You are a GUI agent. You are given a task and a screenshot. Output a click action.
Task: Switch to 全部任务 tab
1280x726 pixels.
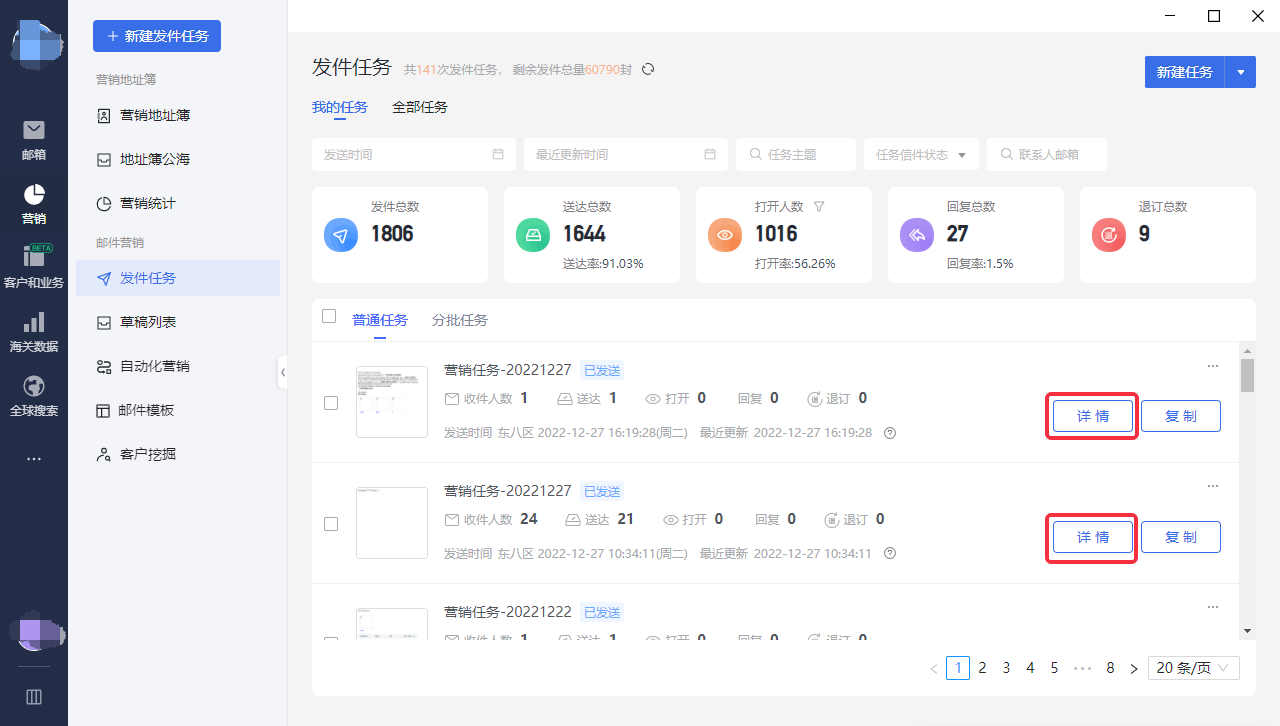coord(420,107)
